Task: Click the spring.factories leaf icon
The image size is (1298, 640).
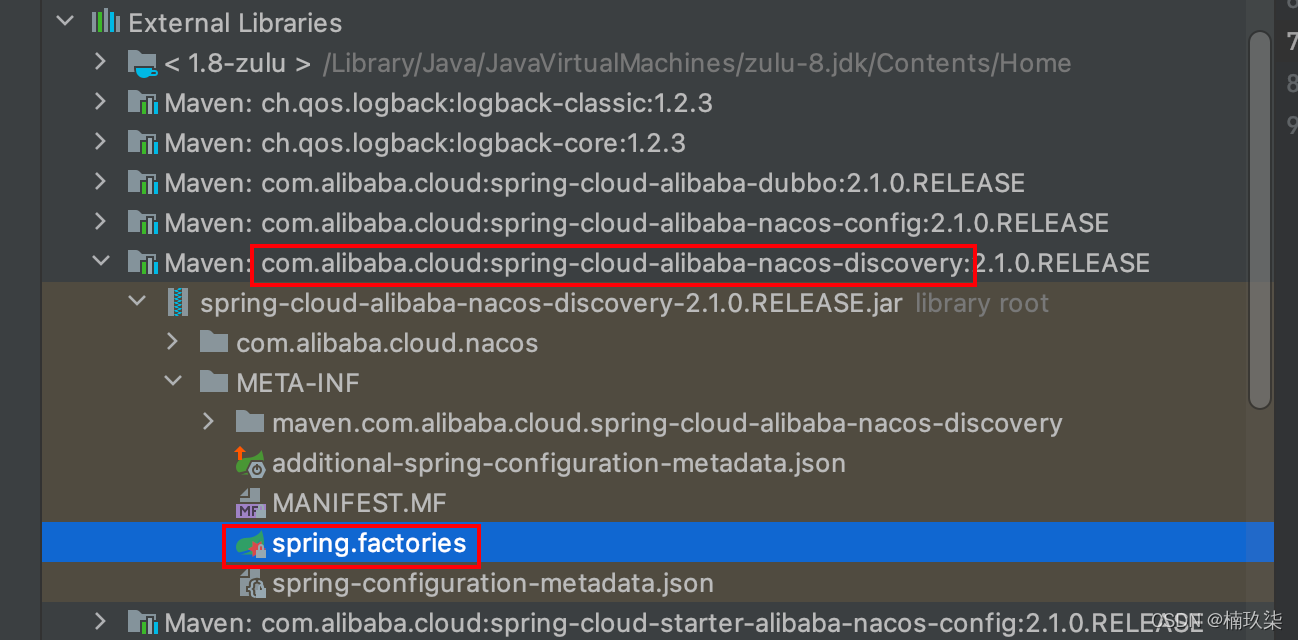Action: coord(249,544)
